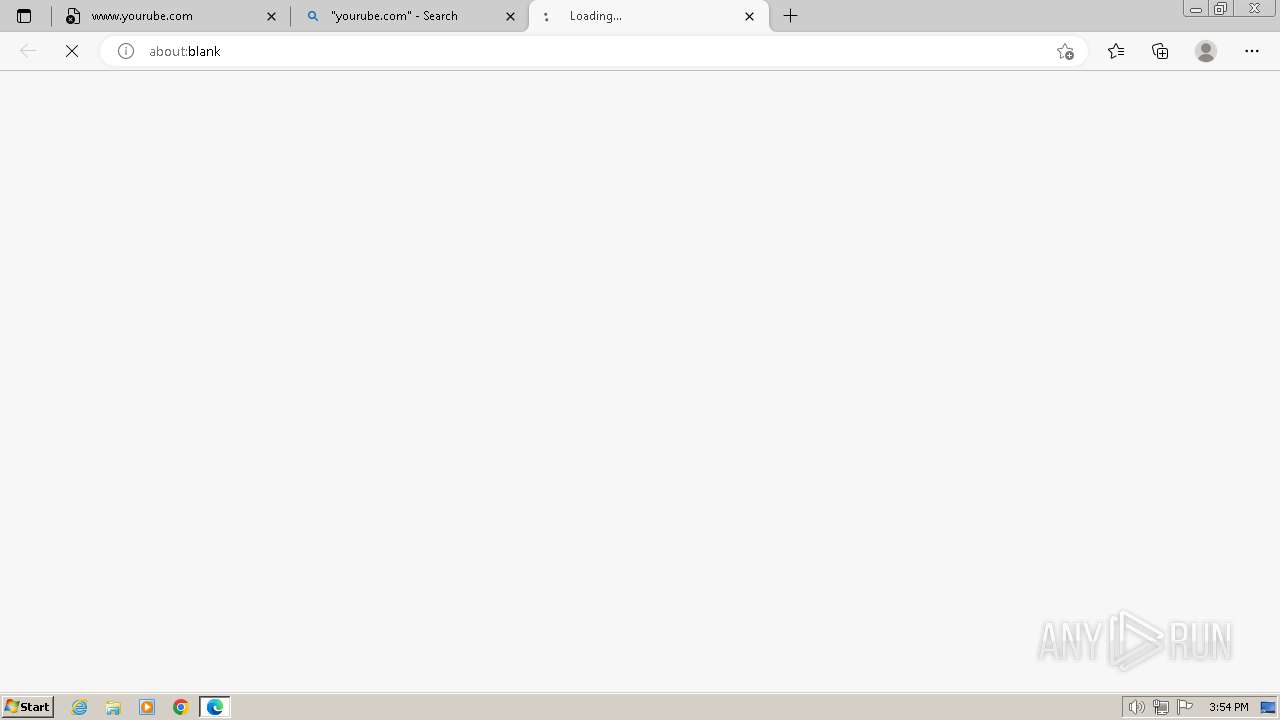The width and height of the screenshot is (1280, 720).
Task: Select the Loading... tab
Action: click(x=649, y=16)
